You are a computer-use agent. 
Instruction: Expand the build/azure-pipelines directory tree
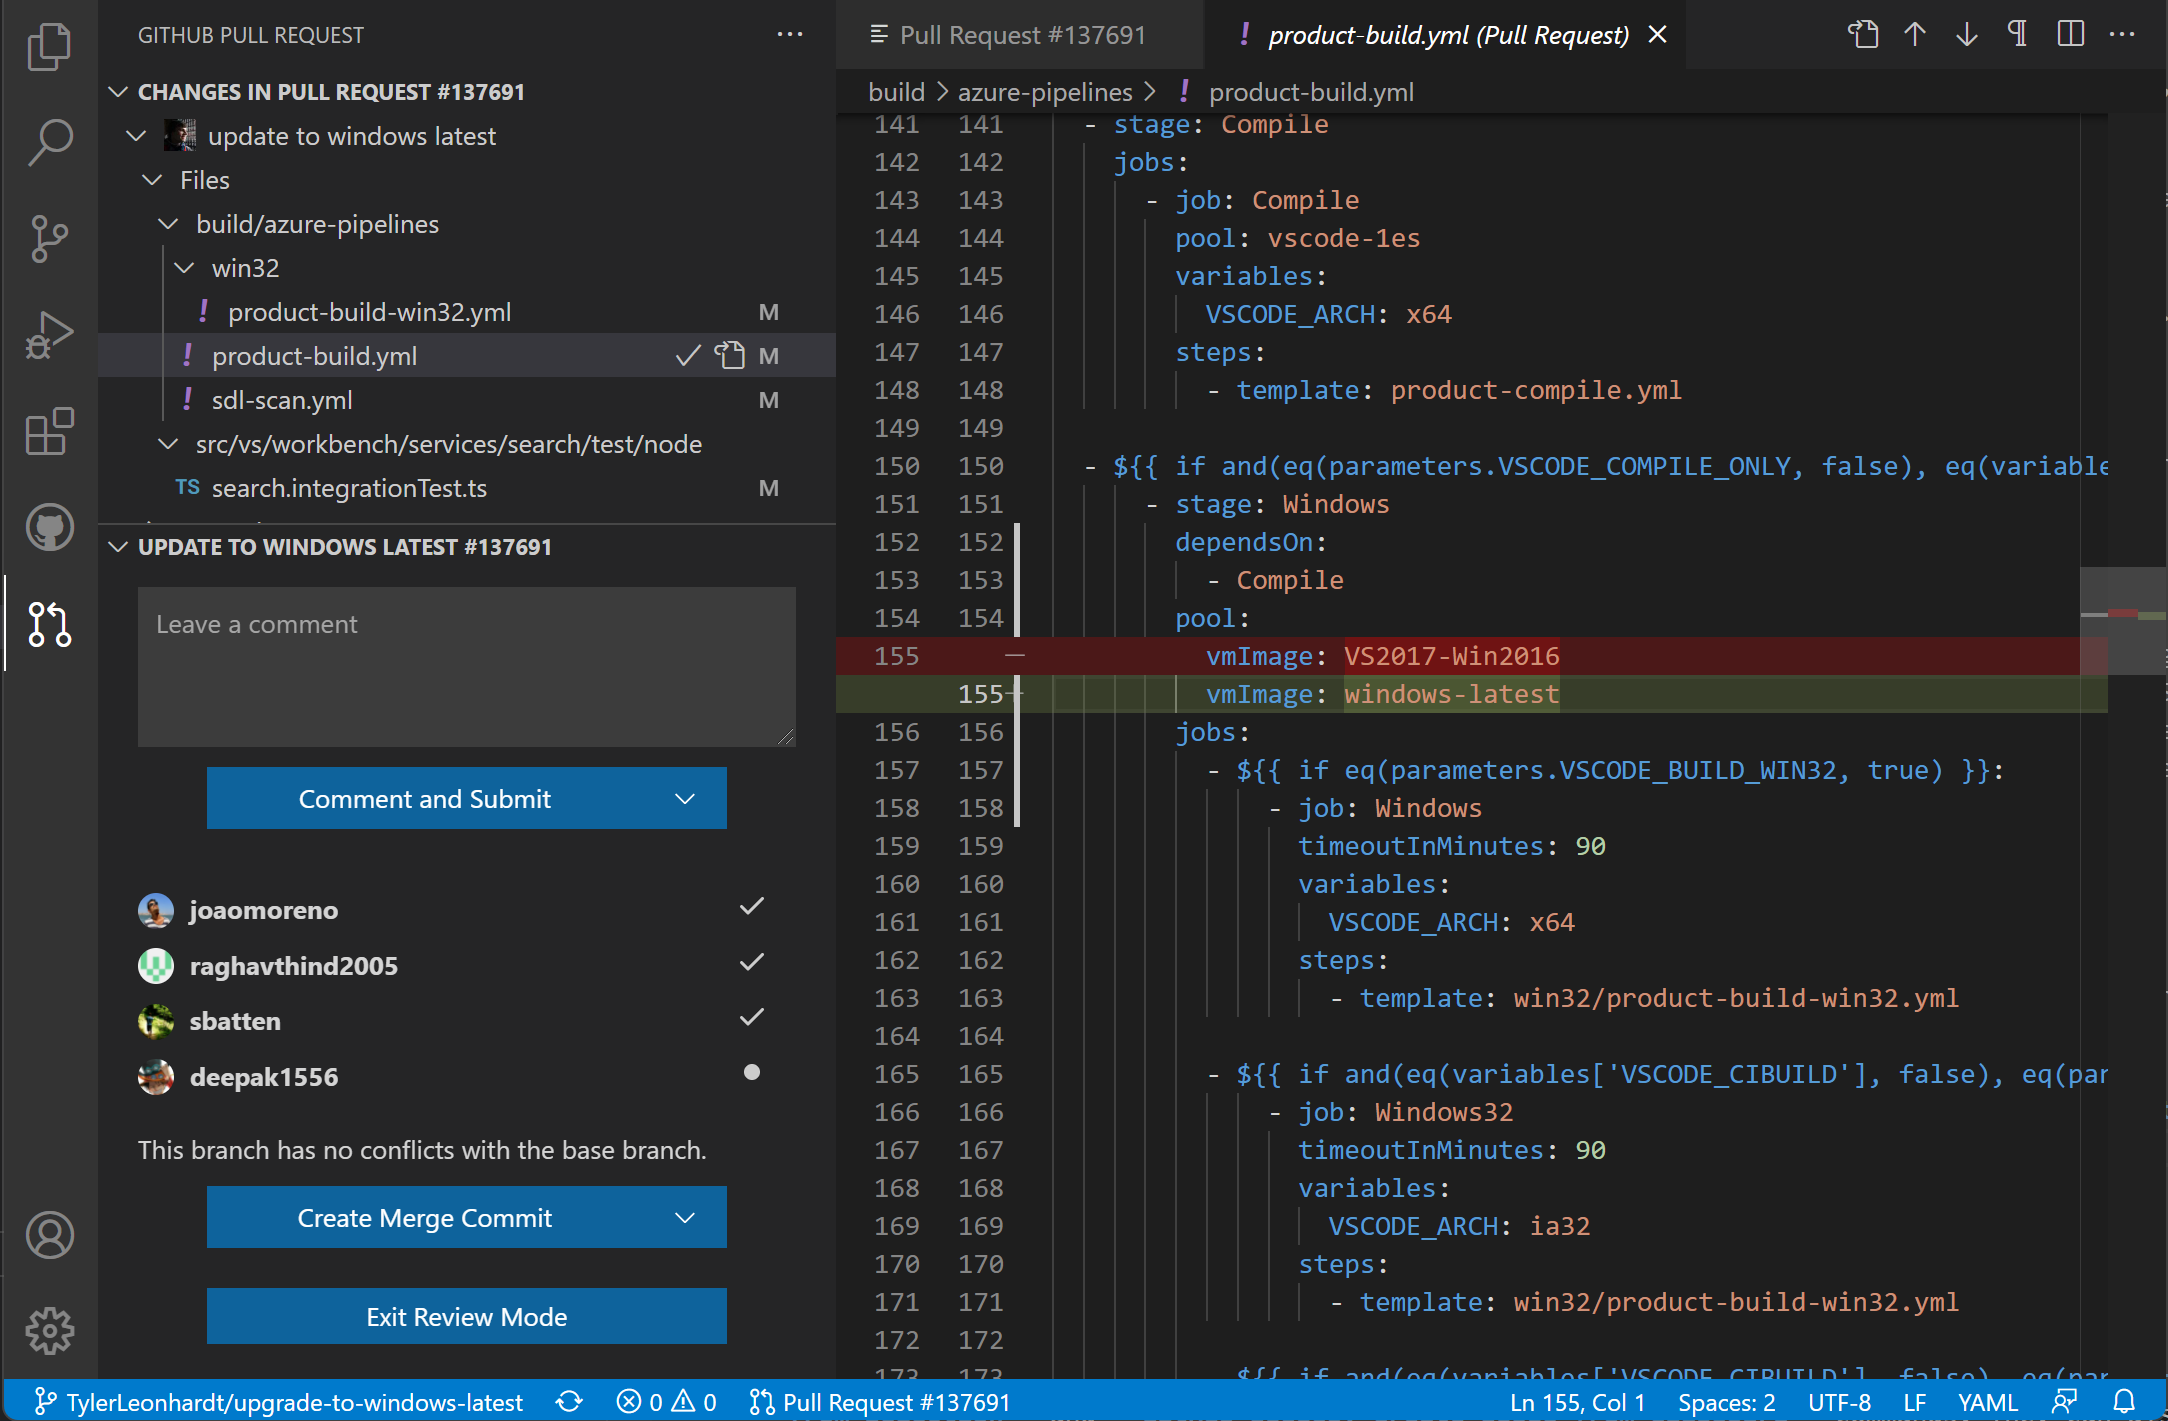pos(171,224)
